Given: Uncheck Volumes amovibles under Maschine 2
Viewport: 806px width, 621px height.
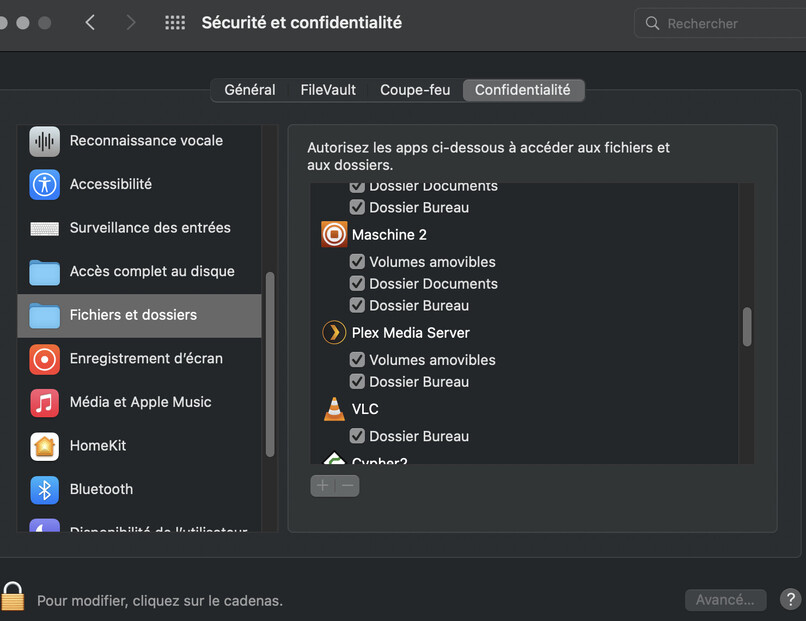Looking at the screenshot, I should 357,262.
